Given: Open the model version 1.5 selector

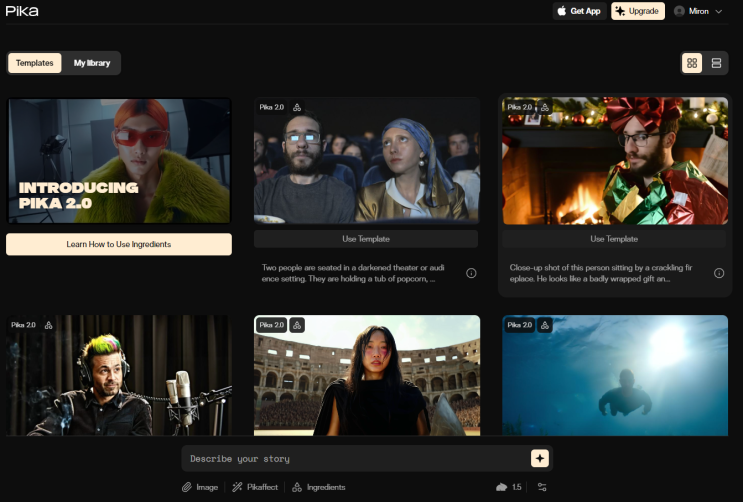Looking at the screenshot, I should coord(509,487).
